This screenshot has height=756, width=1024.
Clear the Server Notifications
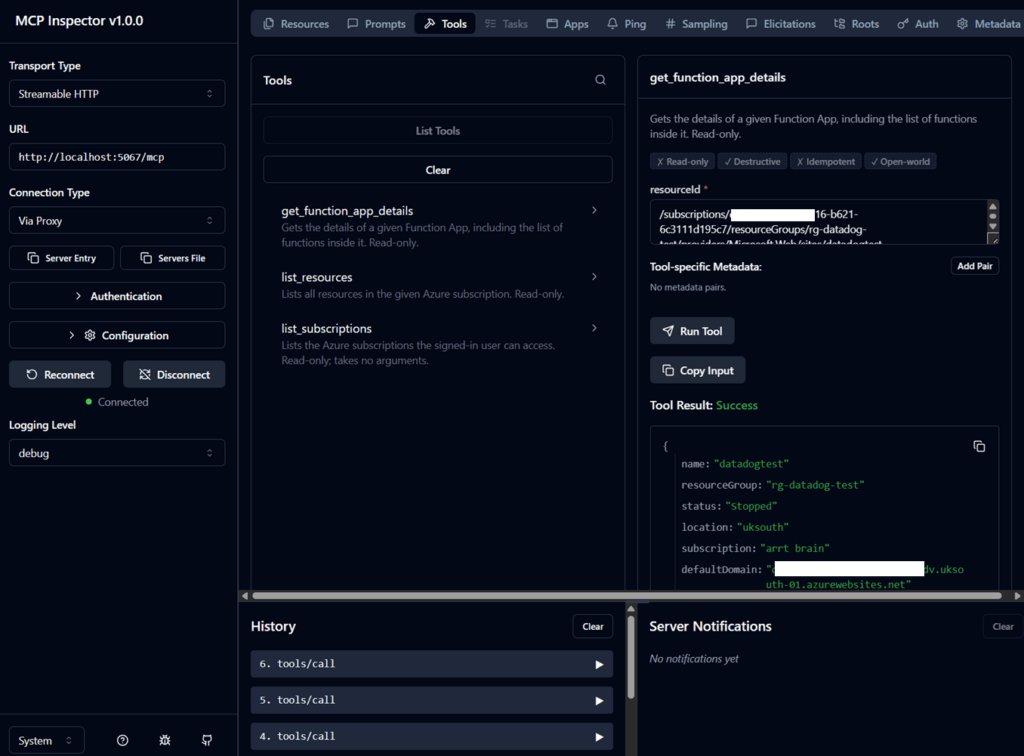click(1003, 627)
